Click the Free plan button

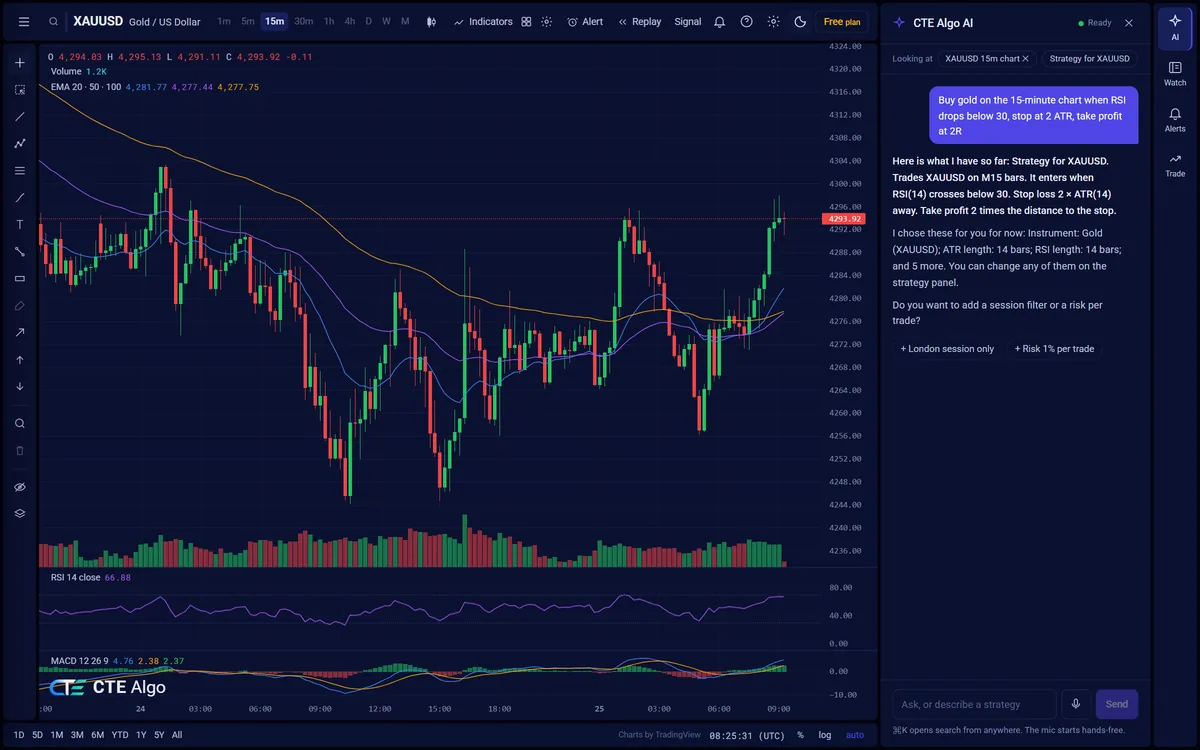842,21
